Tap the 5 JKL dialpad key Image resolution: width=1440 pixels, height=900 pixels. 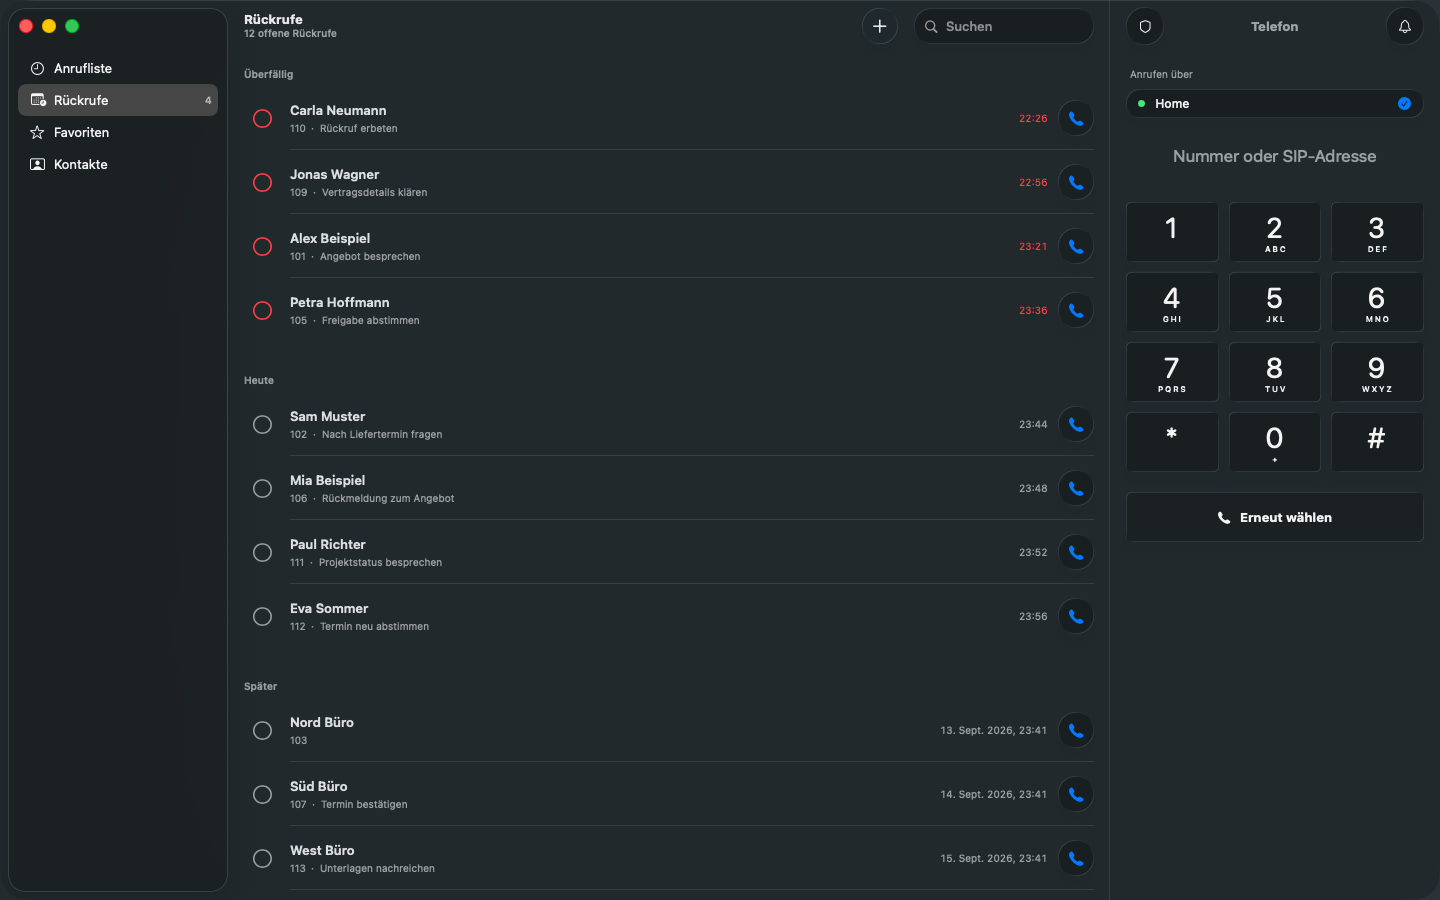pos(1275,302)
